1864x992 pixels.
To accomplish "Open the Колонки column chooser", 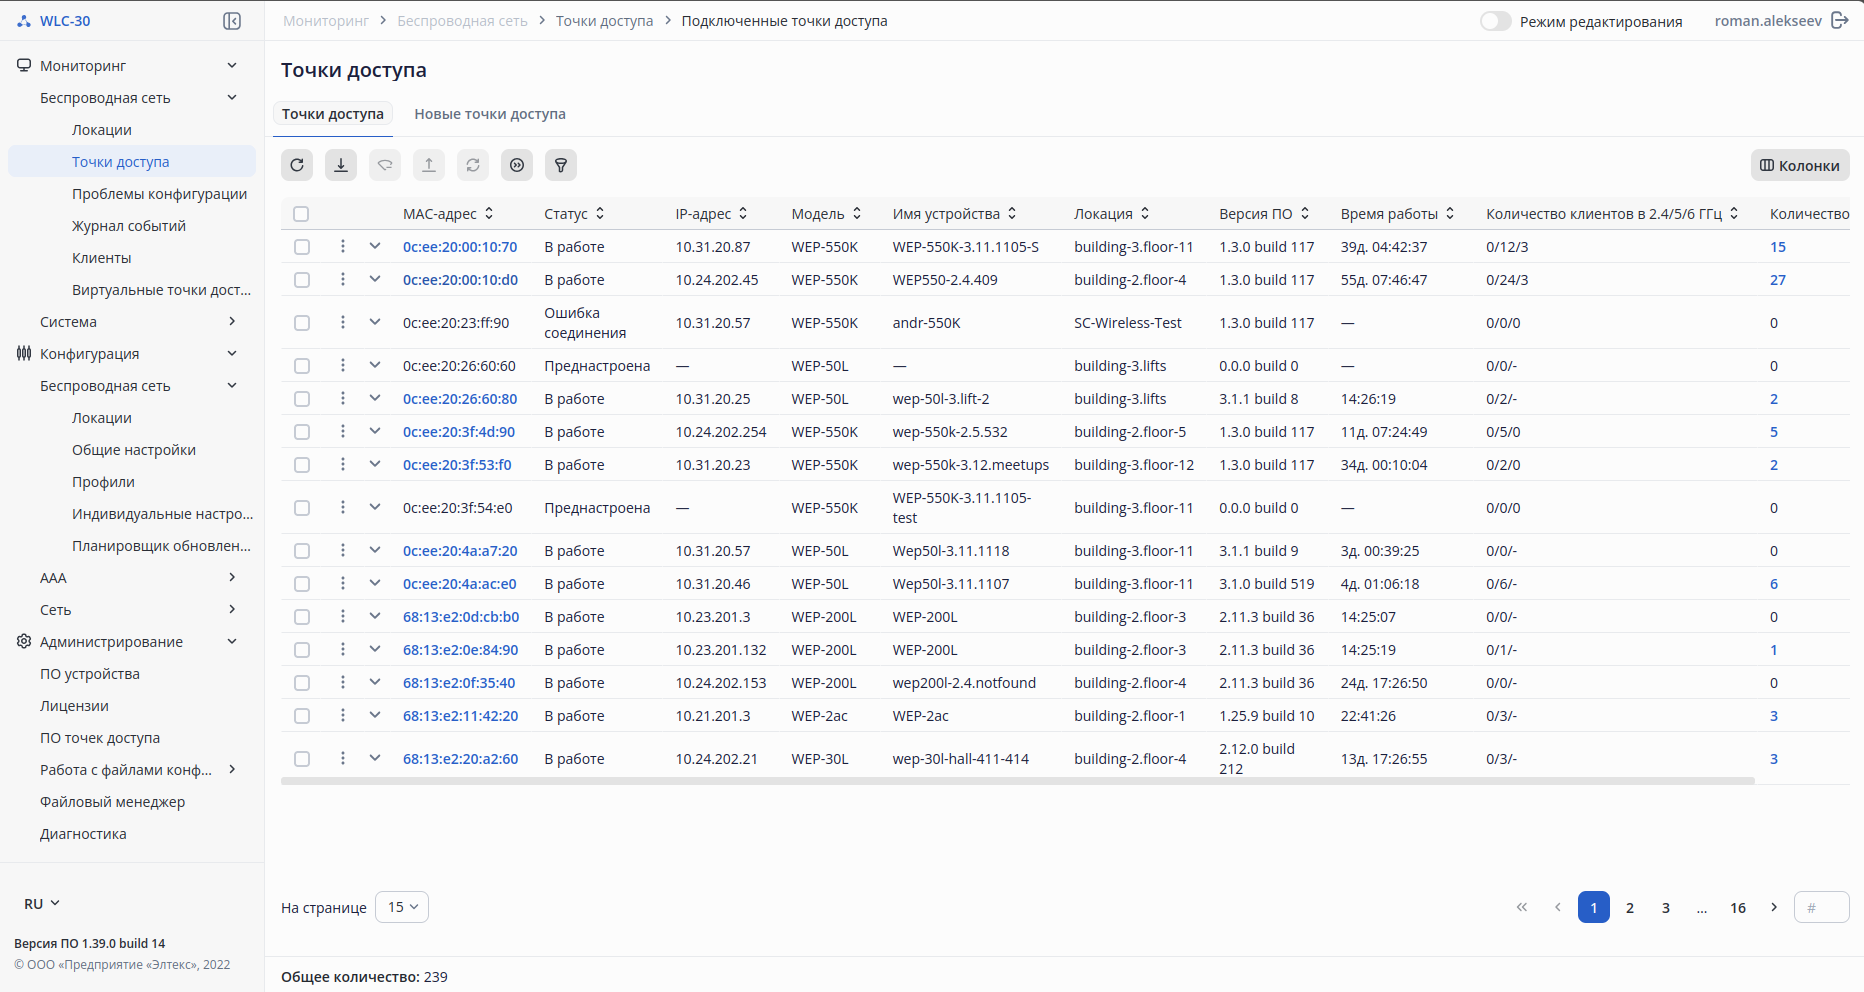I will (1800, 165).
